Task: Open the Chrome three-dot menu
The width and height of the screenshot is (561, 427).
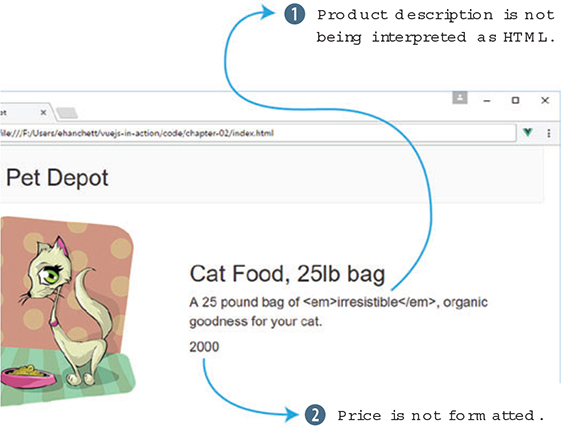Action: [548, 133]
